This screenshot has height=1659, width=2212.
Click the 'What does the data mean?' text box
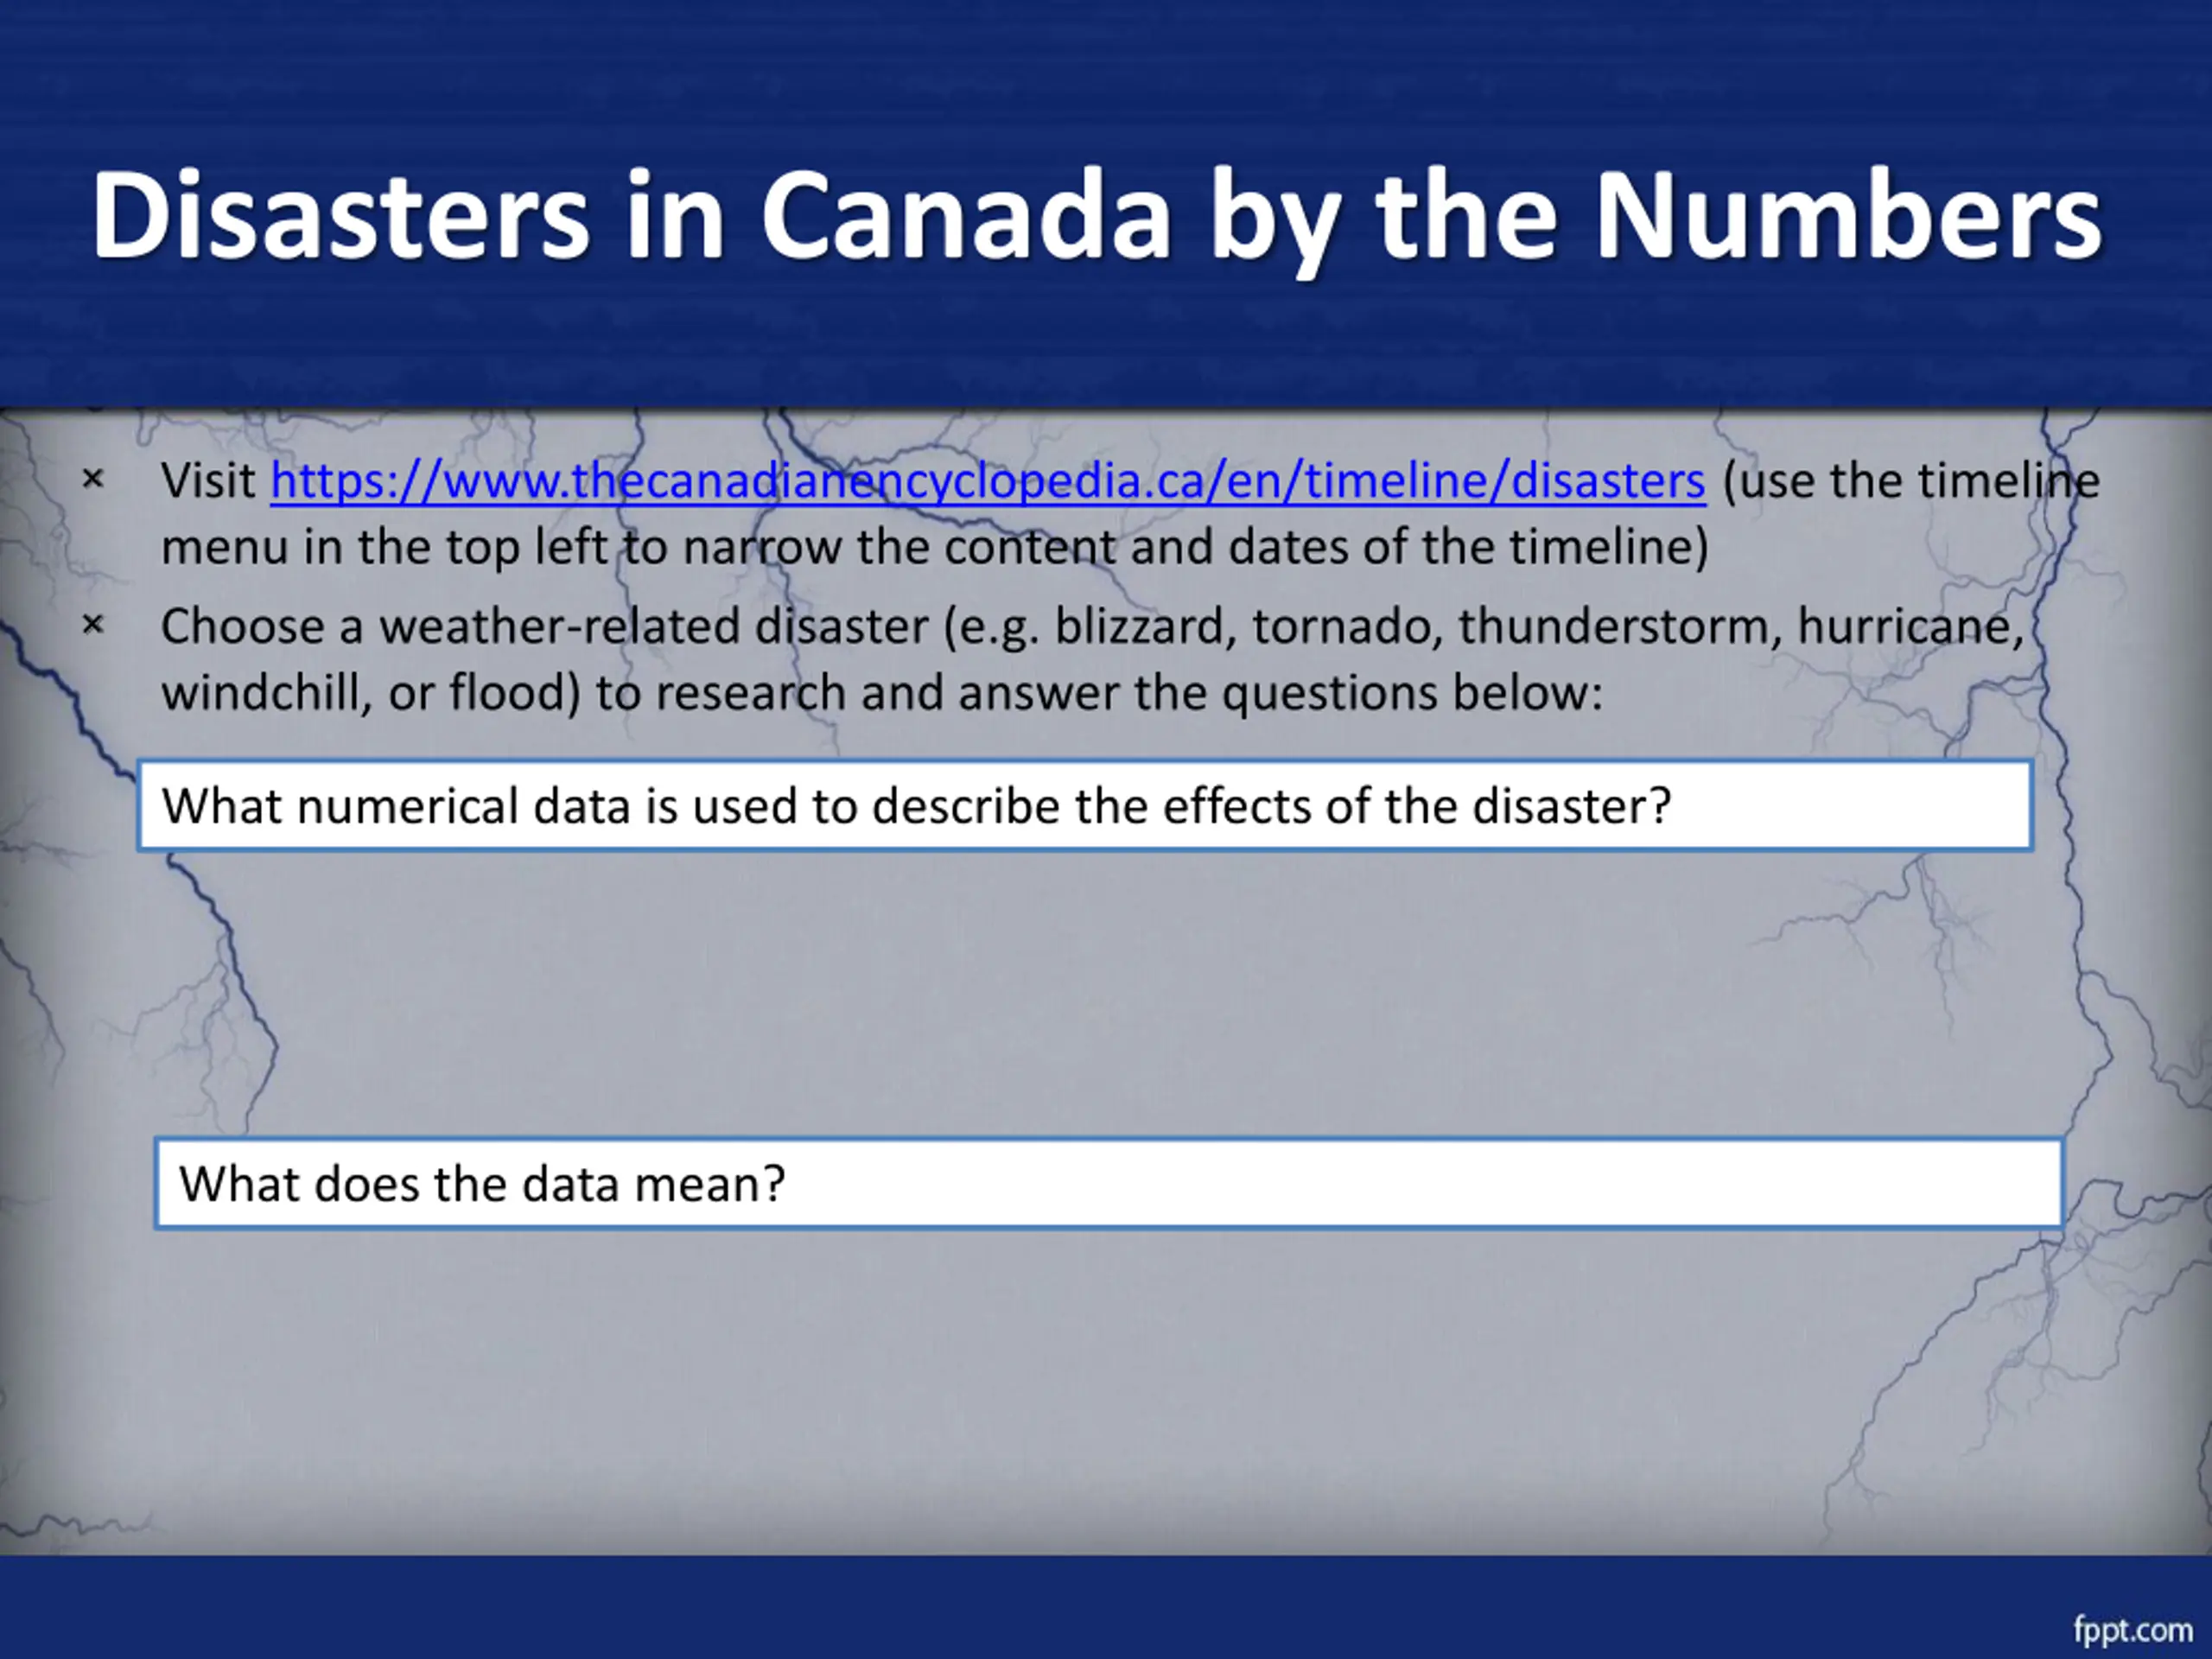[1109, 1184]
